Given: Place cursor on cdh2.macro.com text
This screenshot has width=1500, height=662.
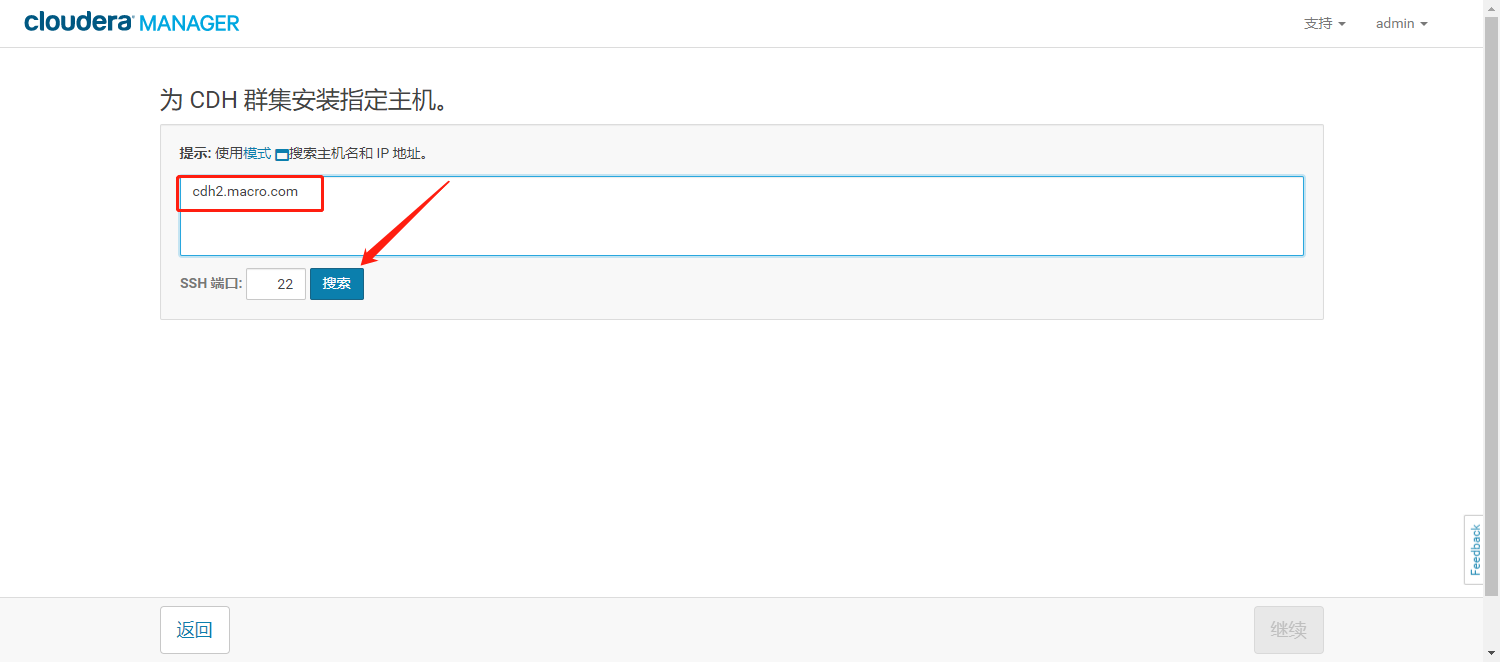Looking at the screenshot, I should (x=245, y=192).
